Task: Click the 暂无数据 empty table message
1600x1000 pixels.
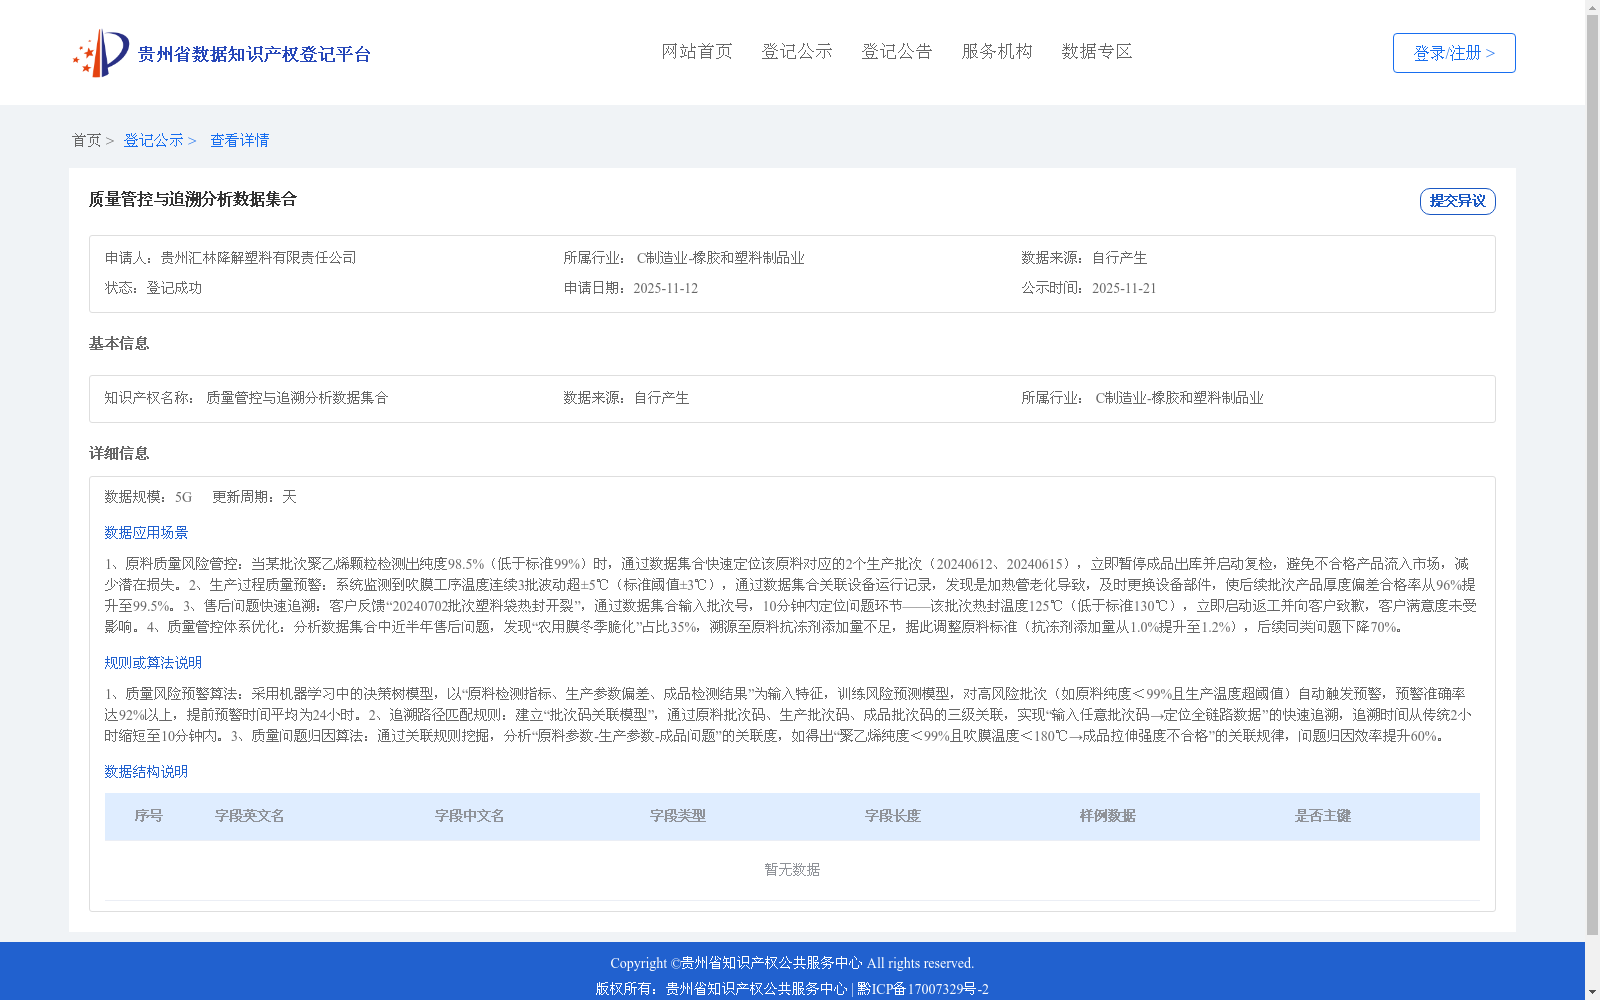Action: click(x=792, y=870)
